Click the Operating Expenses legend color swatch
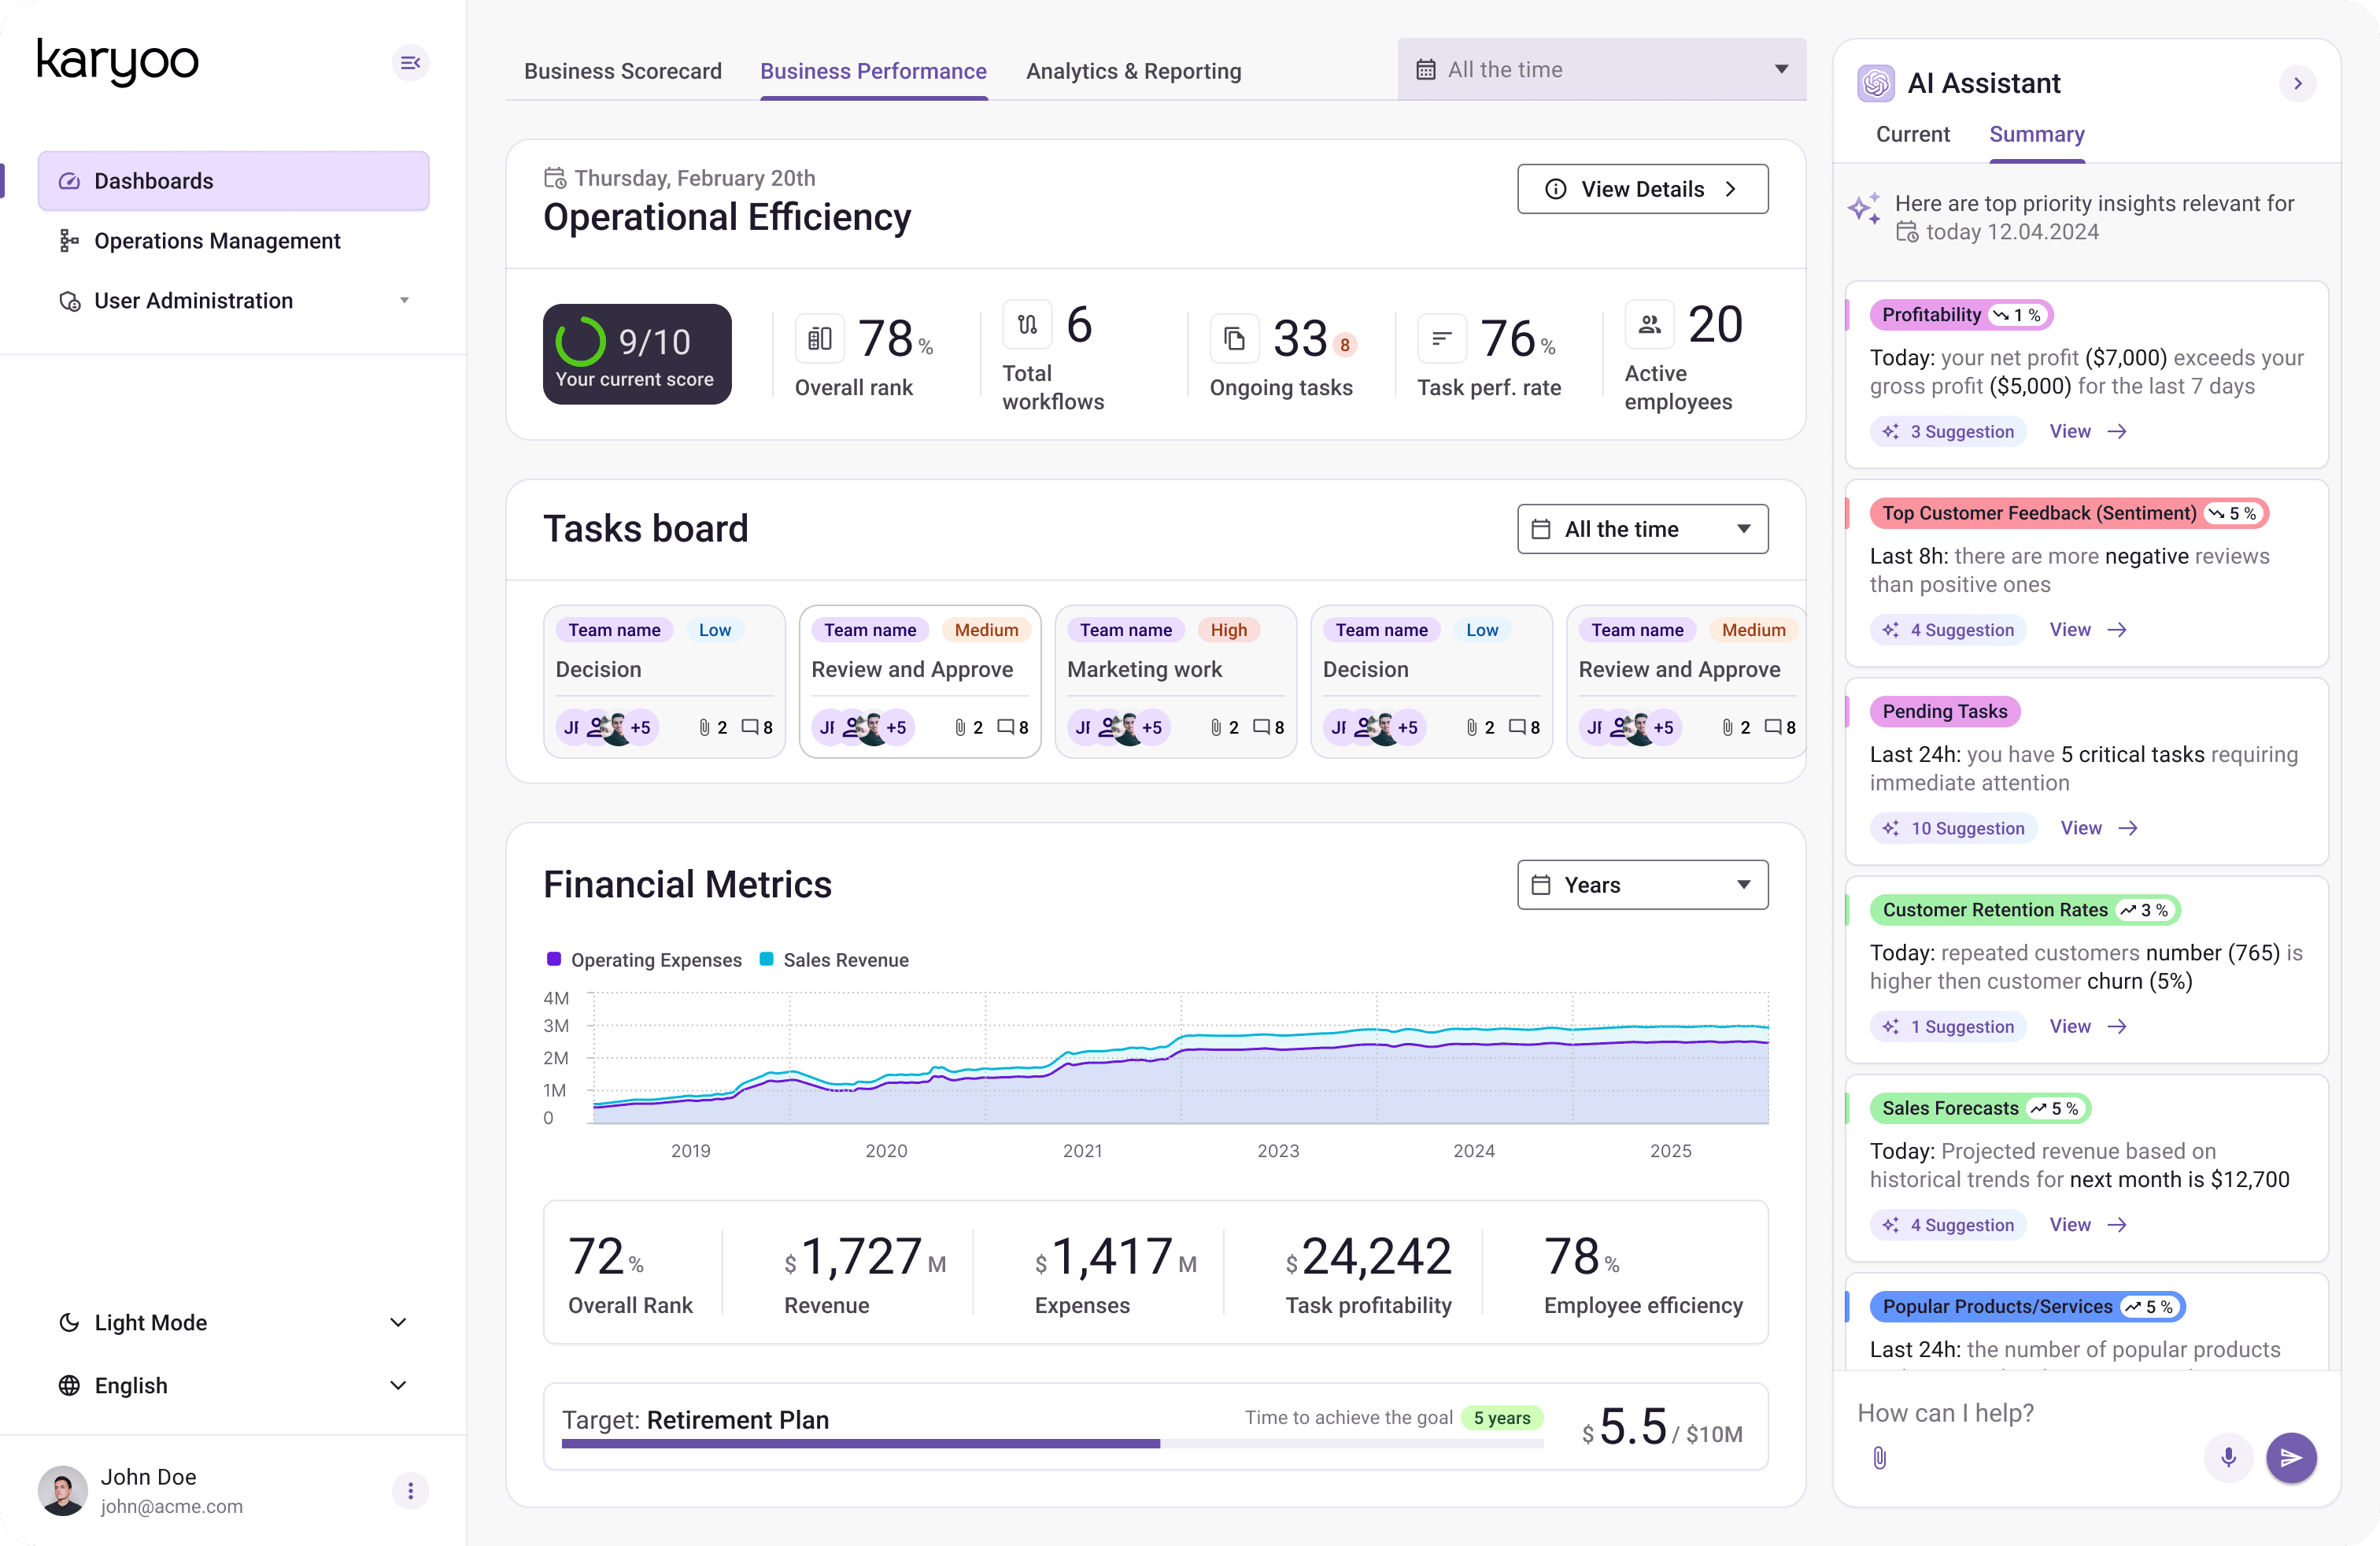The height and width of the screenshot is (1546, 2380). tap(554, 960)
